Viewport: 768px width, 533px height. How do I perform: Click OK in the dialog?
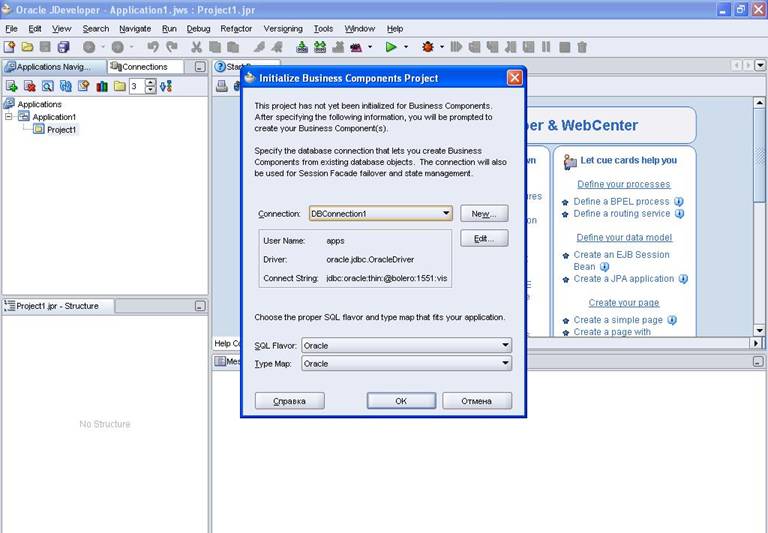[x=401, y=401]
